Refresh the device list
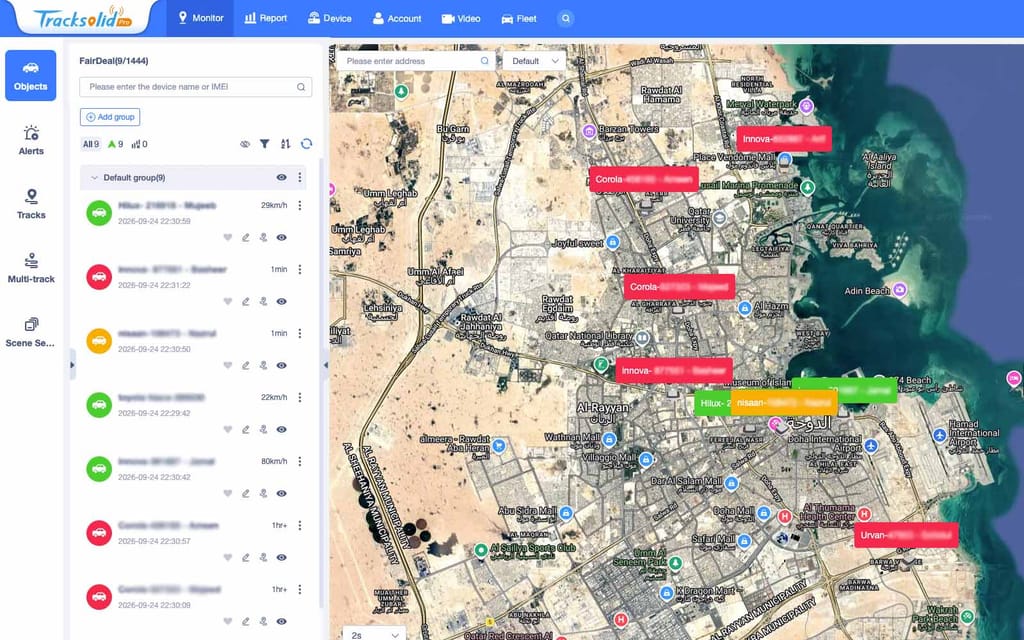Viewport: 1024px width, 640px height. 306,144
